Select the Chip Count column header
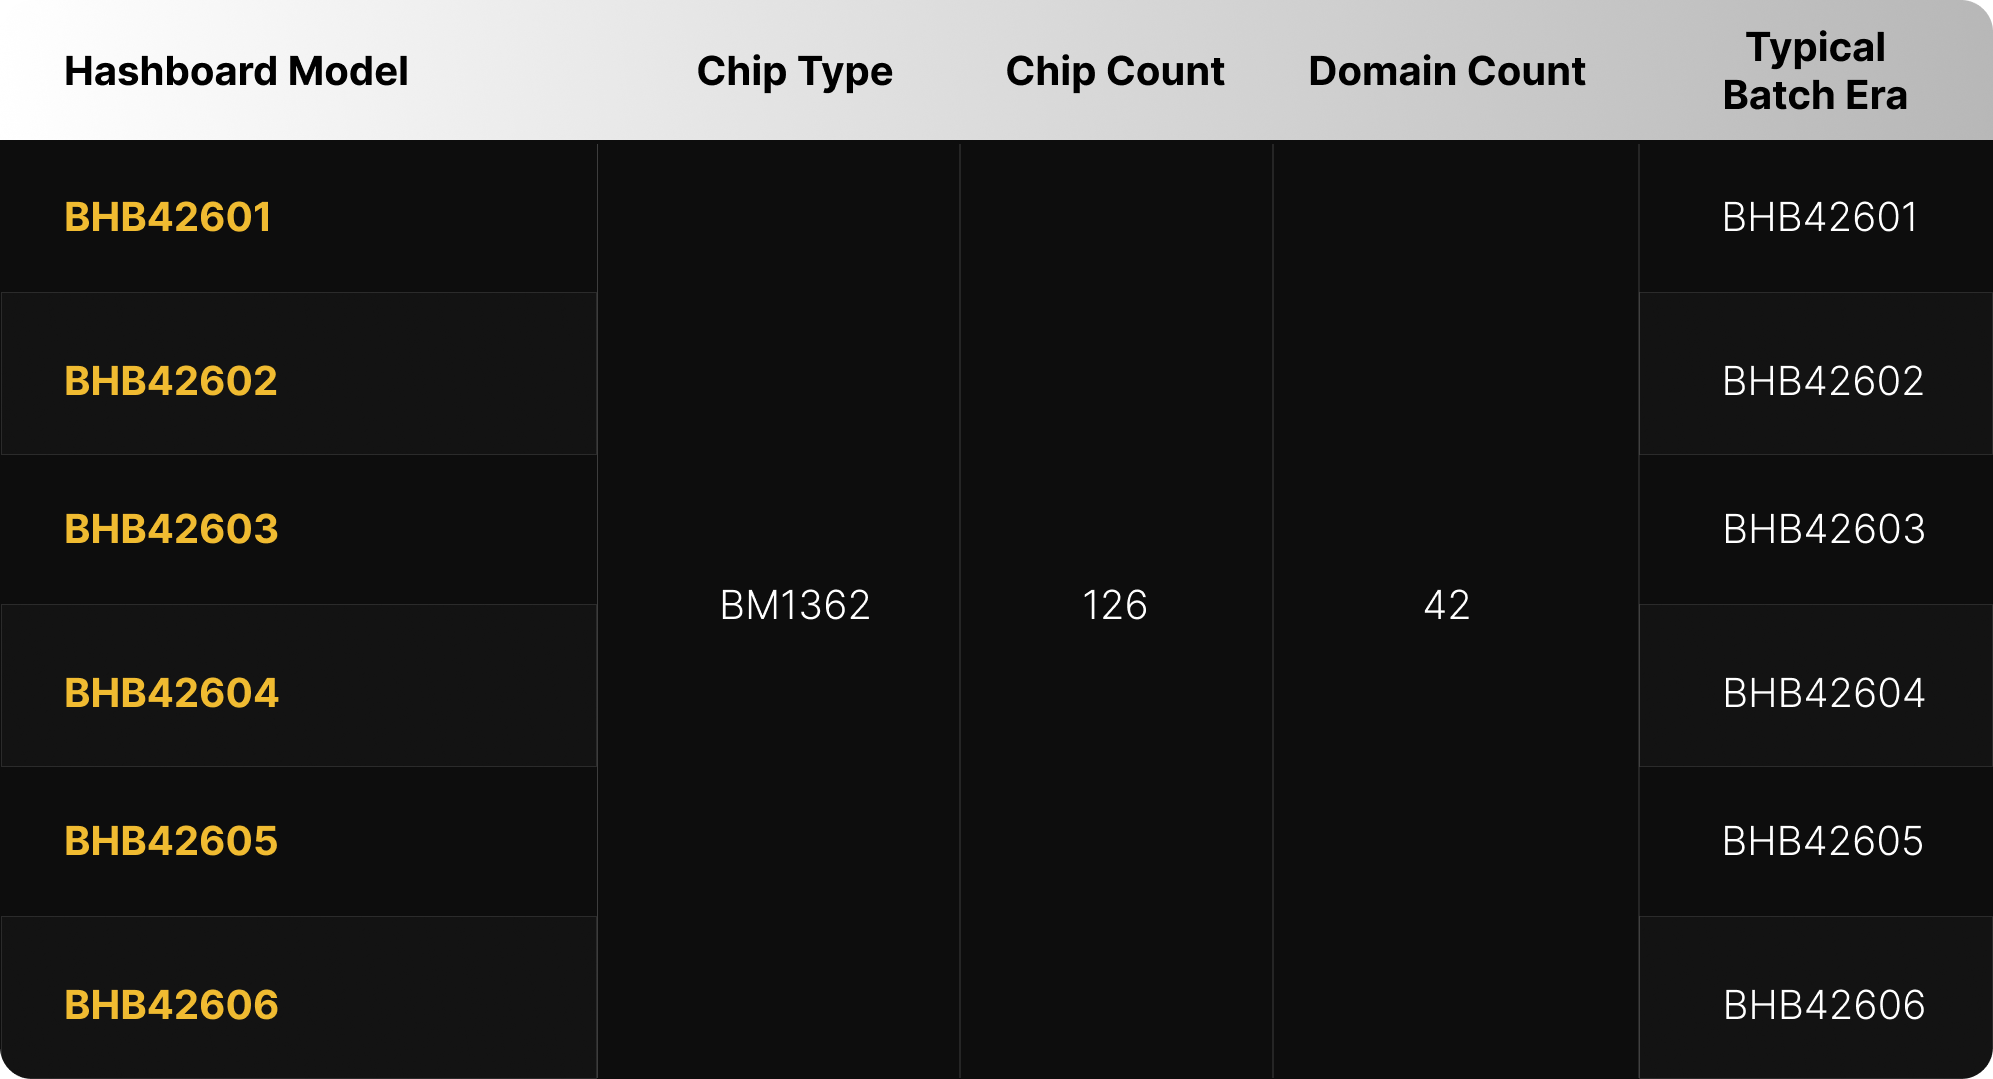 pos(1115,71)
